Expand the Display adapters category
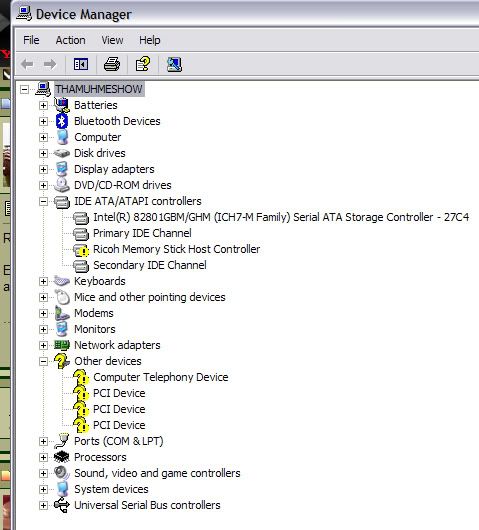The width and height of the screenshot is (479, 530). pos(43,169)
